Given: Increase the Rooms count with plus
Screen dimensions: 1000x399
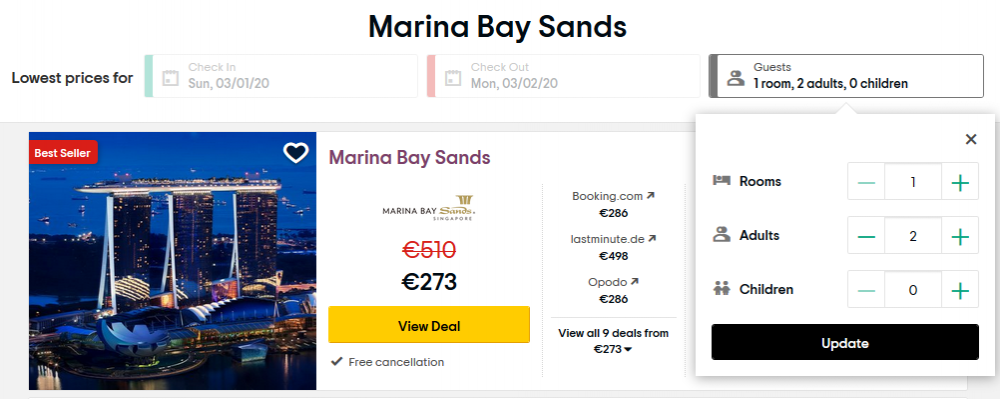Looking at the screenshot, I should (960, 182).
